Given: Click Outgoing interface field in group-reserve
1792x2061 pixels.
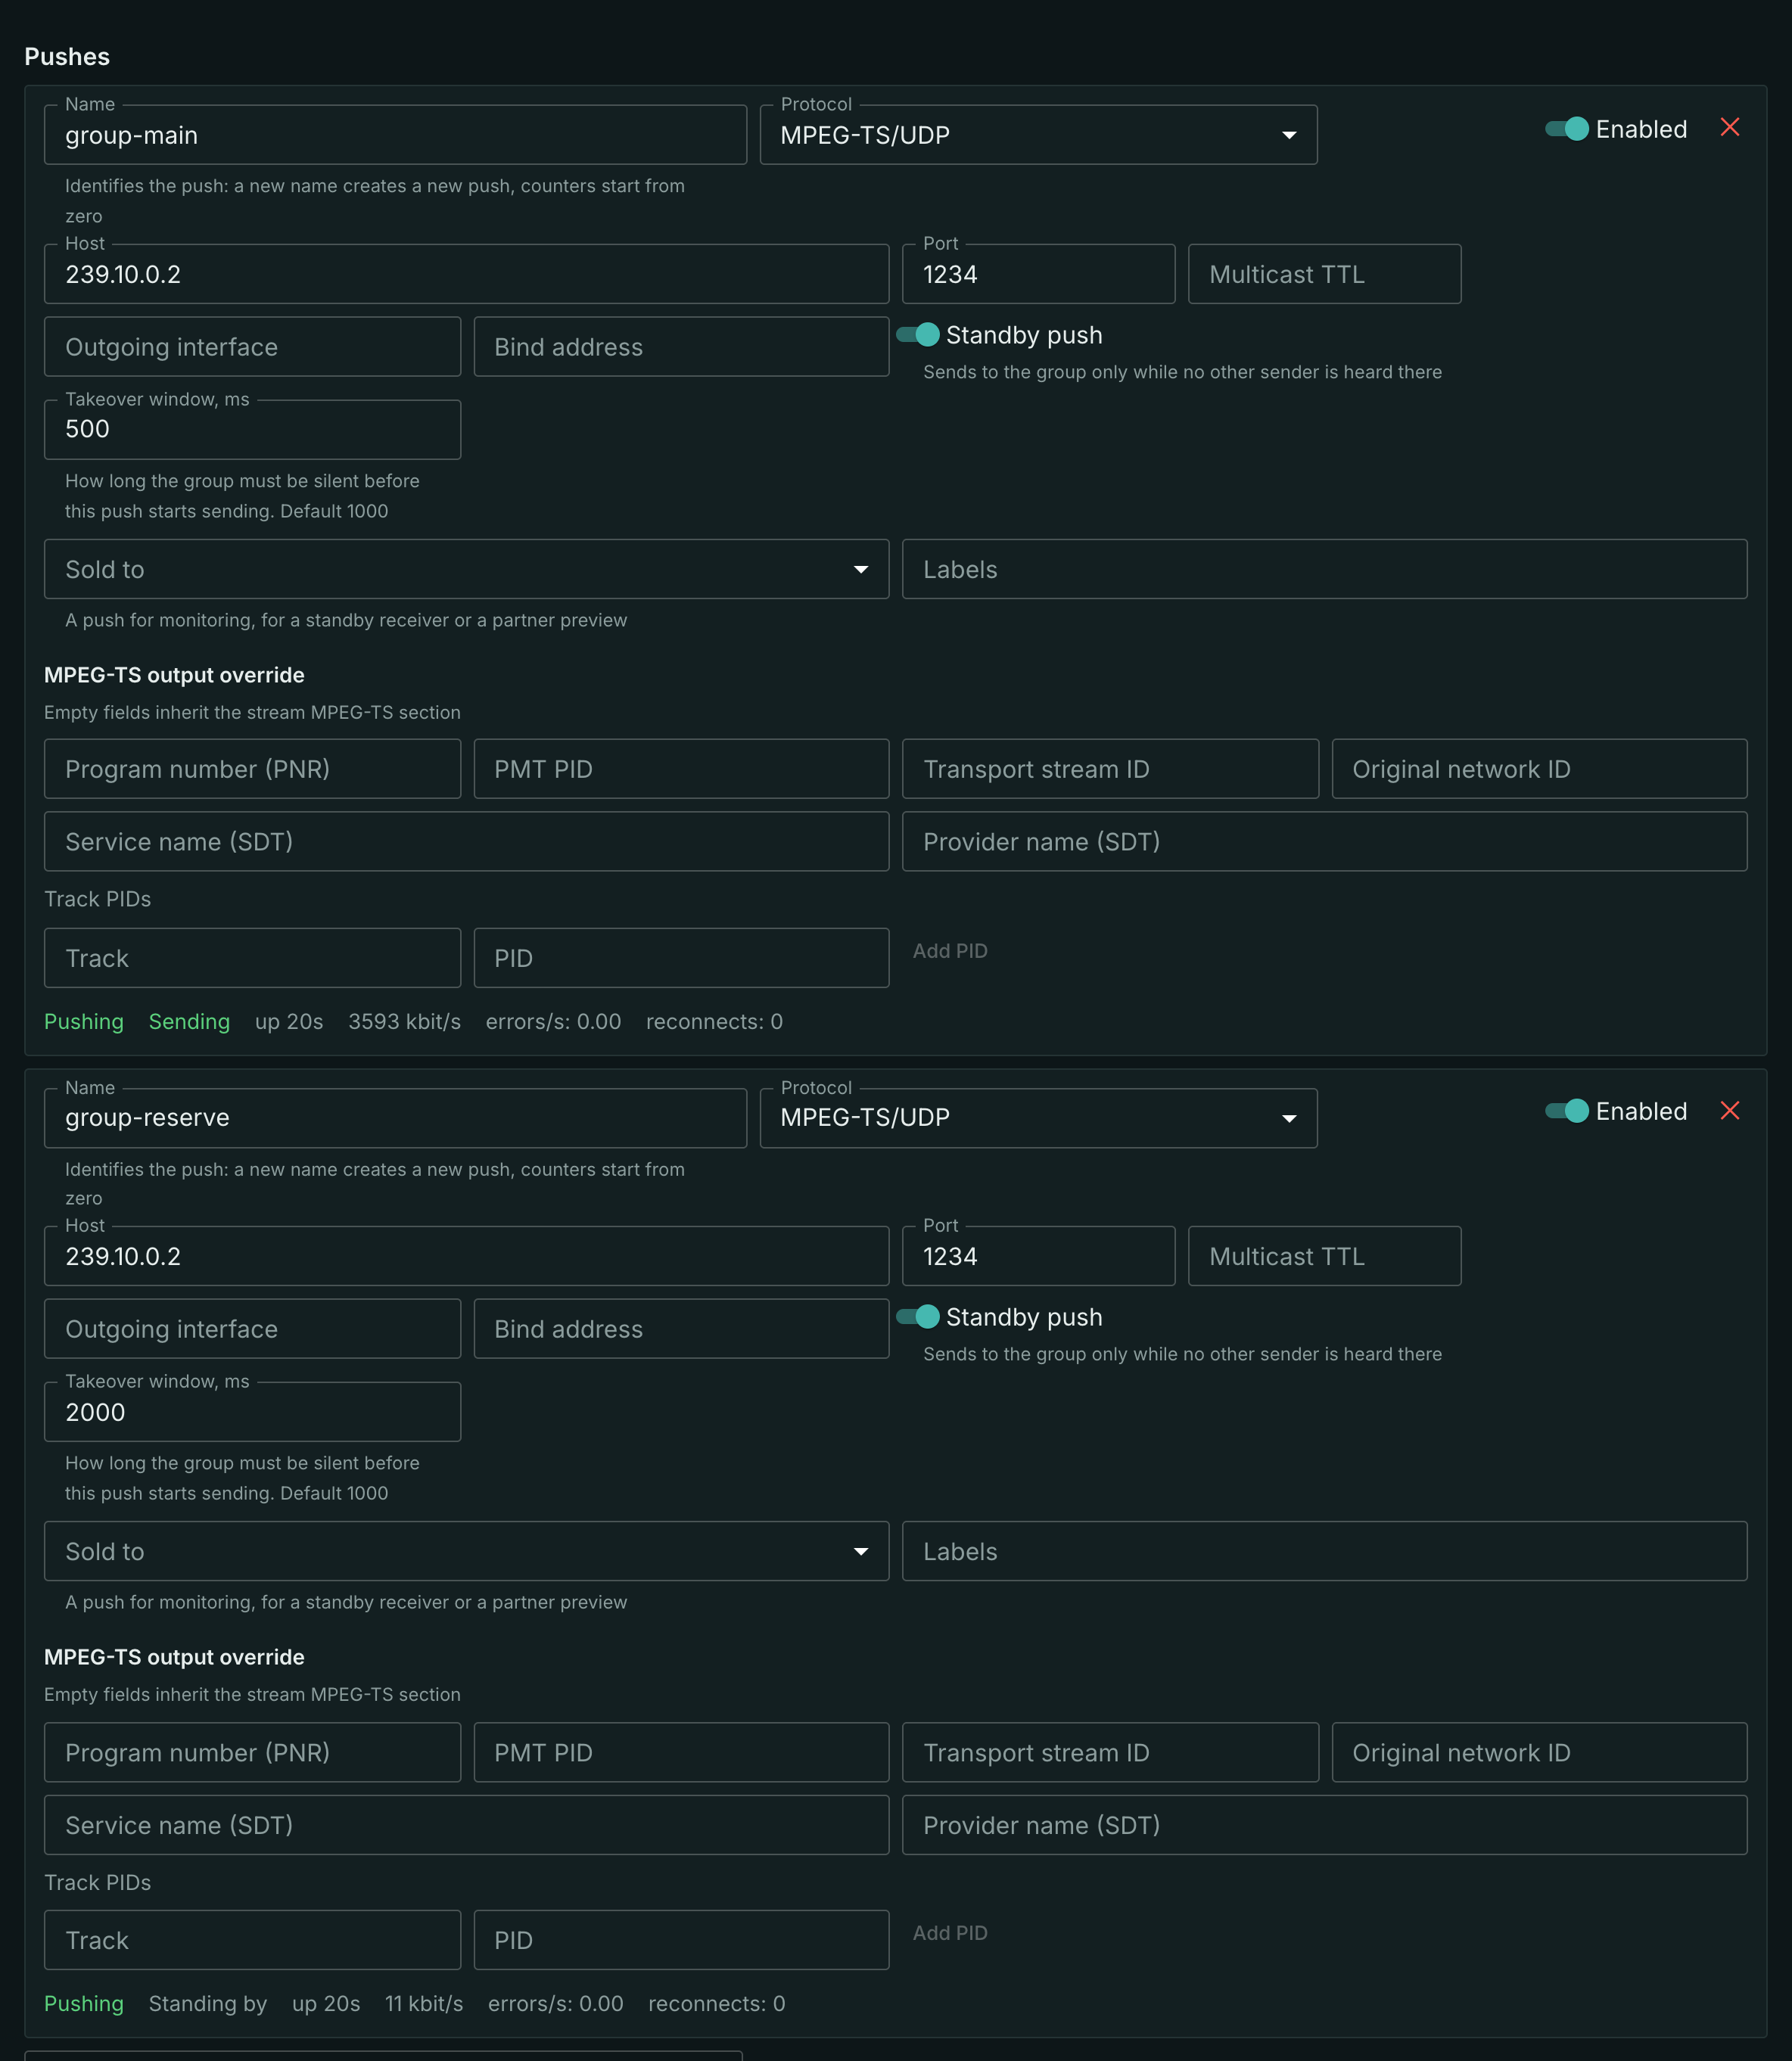Looking at the screenshot, I should click(252, 1329).
